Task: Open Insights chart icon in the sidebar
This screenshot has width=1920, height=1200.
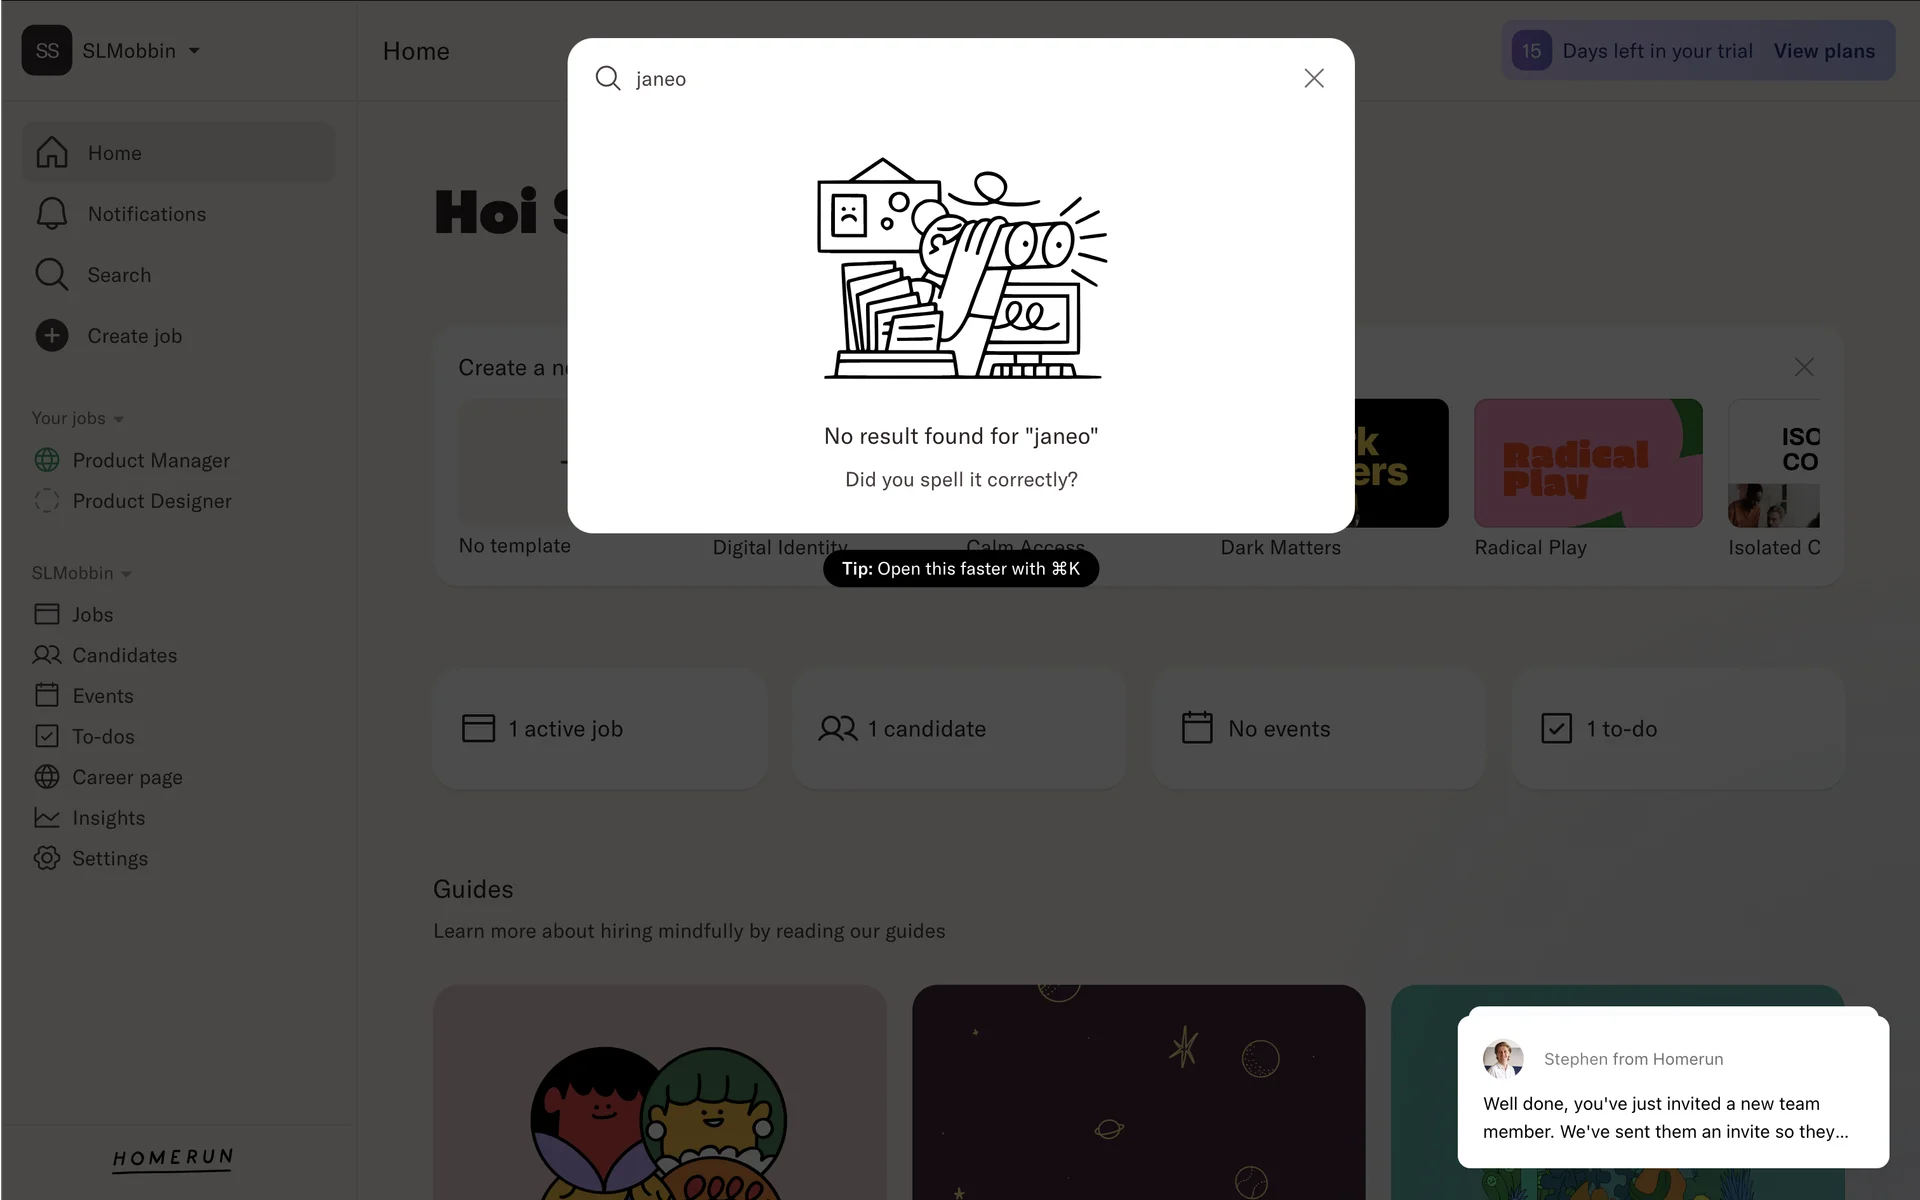Action: coord(47,817)
